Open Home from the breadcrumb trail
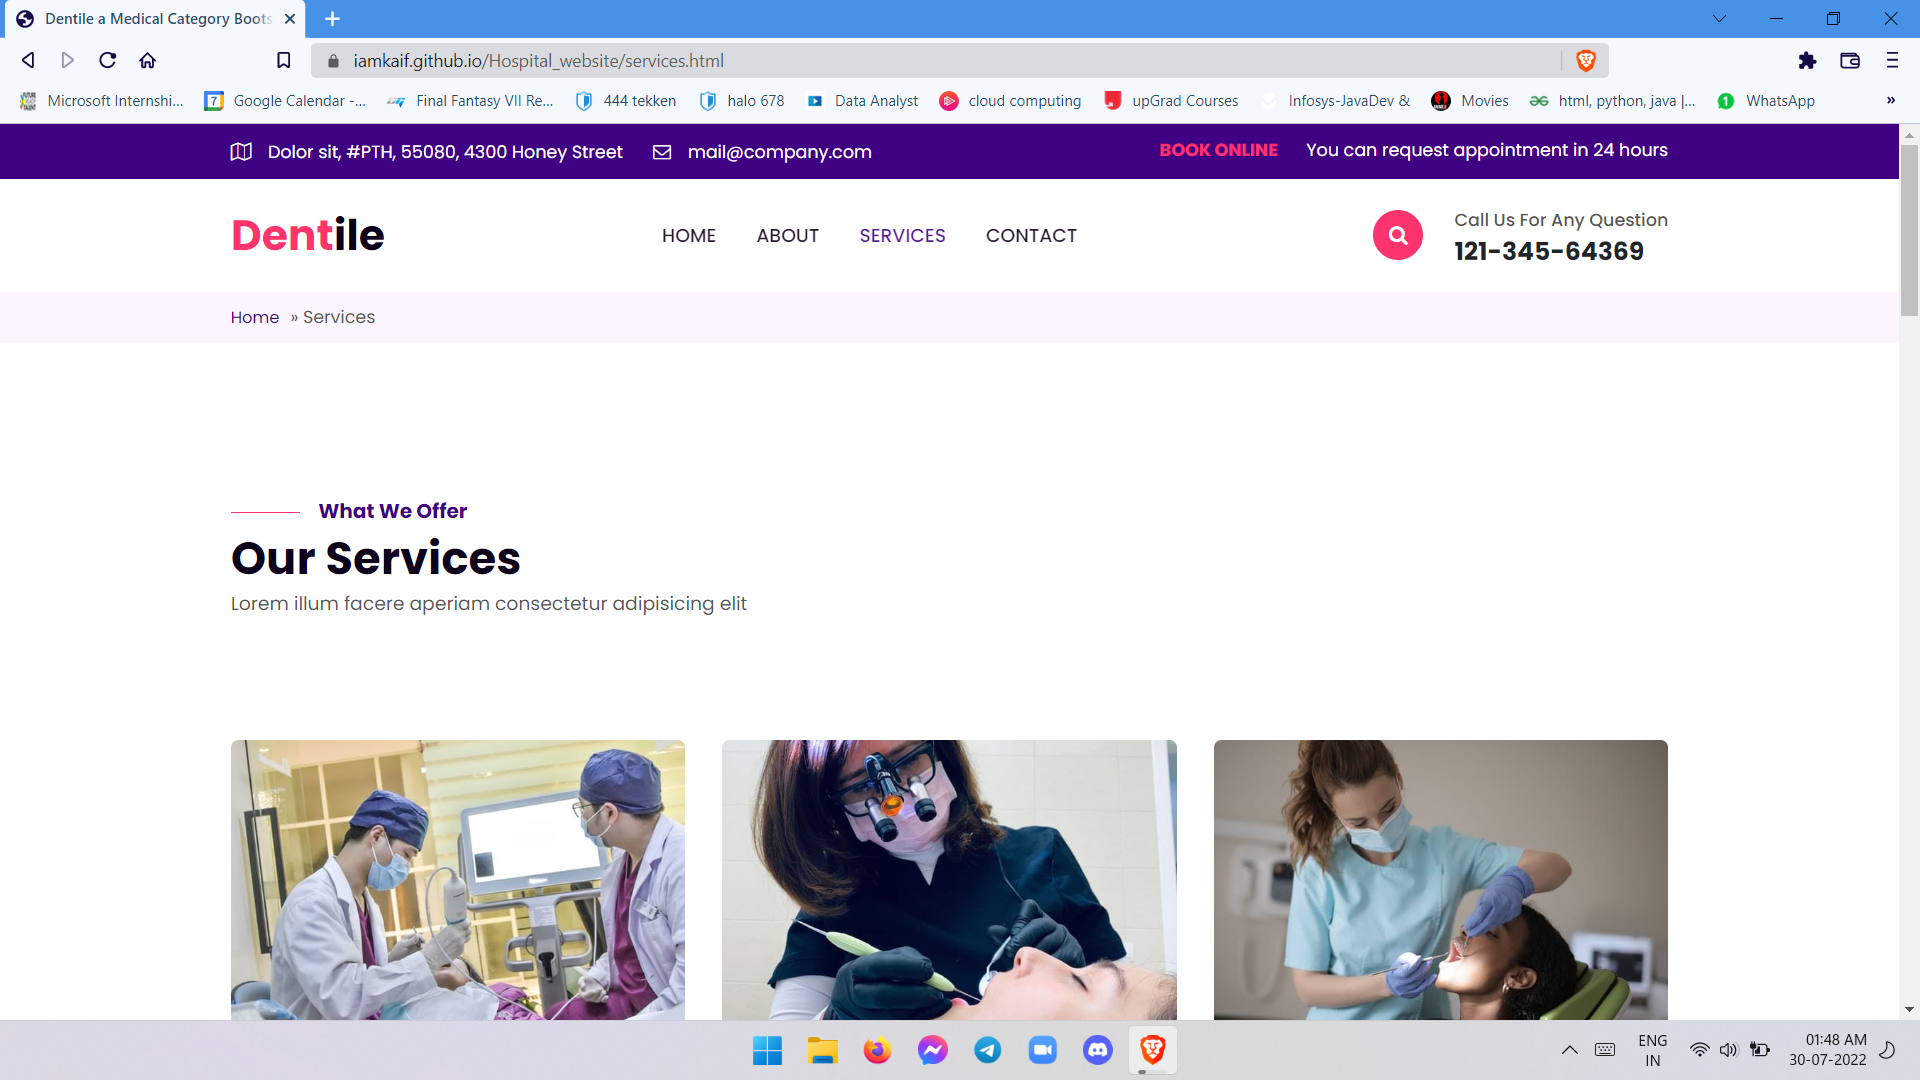Image resolution: width=1920 pixels, height=1080 pixels. pyautogui.click(x=254, y=317)
